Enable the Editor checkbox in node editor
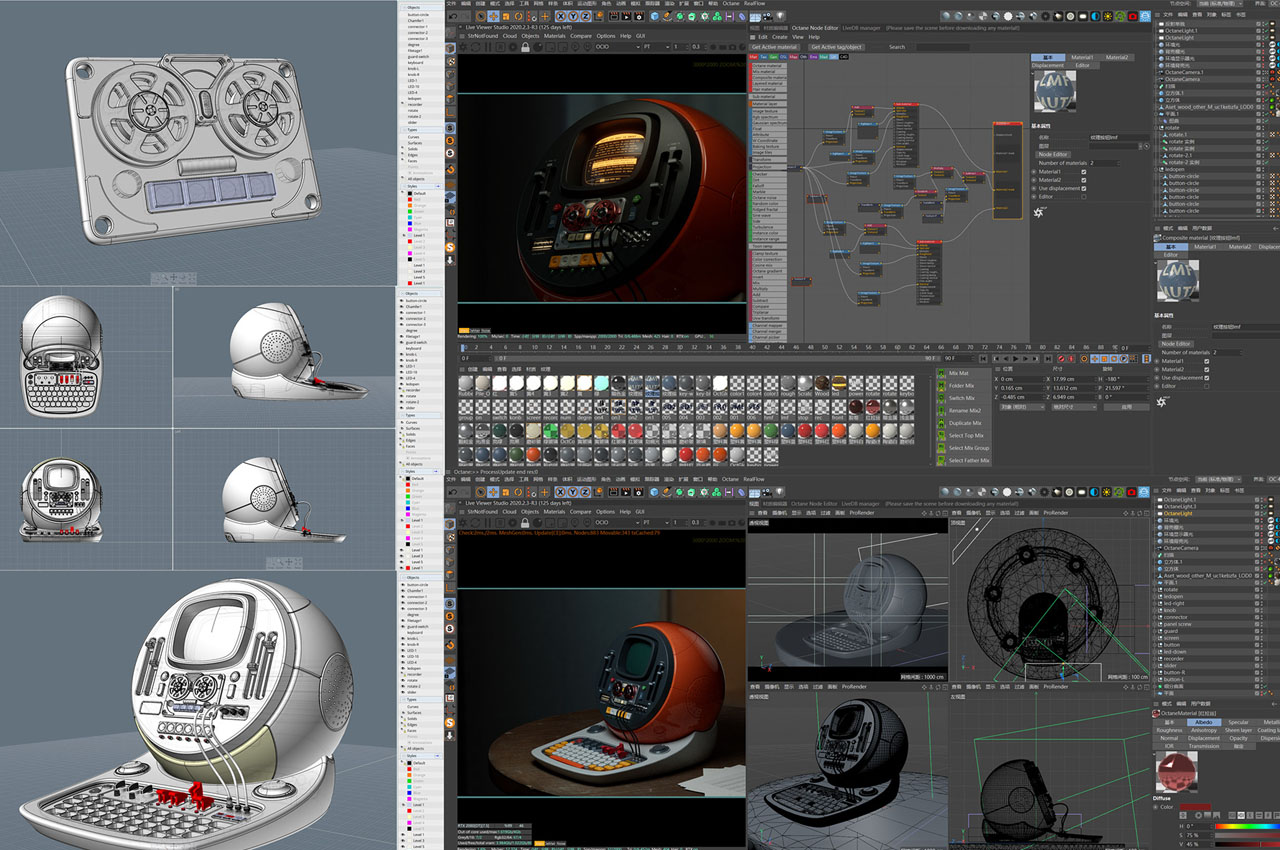Image resolution: width=1280 pixels, height=850 pixels. [x=1084, y=197]
